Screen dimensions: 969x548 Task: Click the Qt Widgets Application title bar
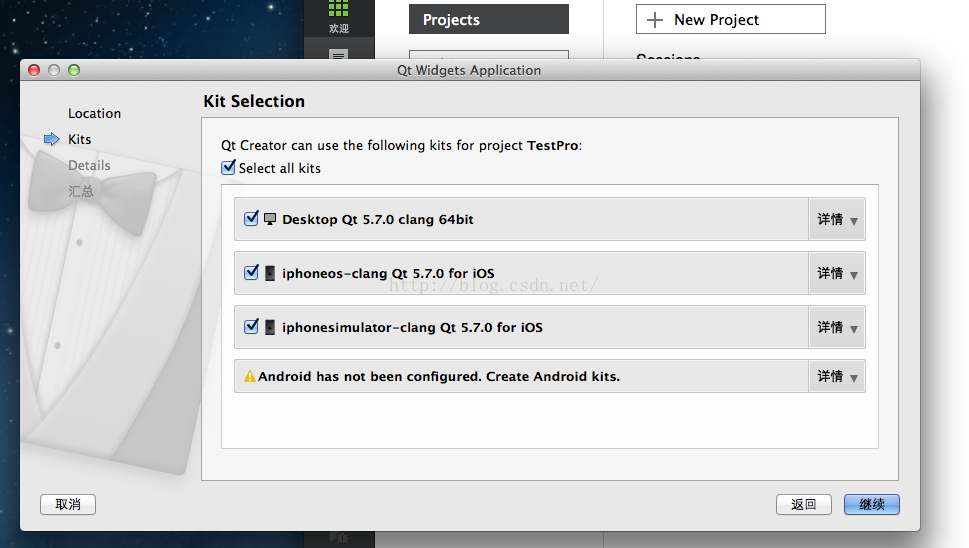[x=469, y=70]
